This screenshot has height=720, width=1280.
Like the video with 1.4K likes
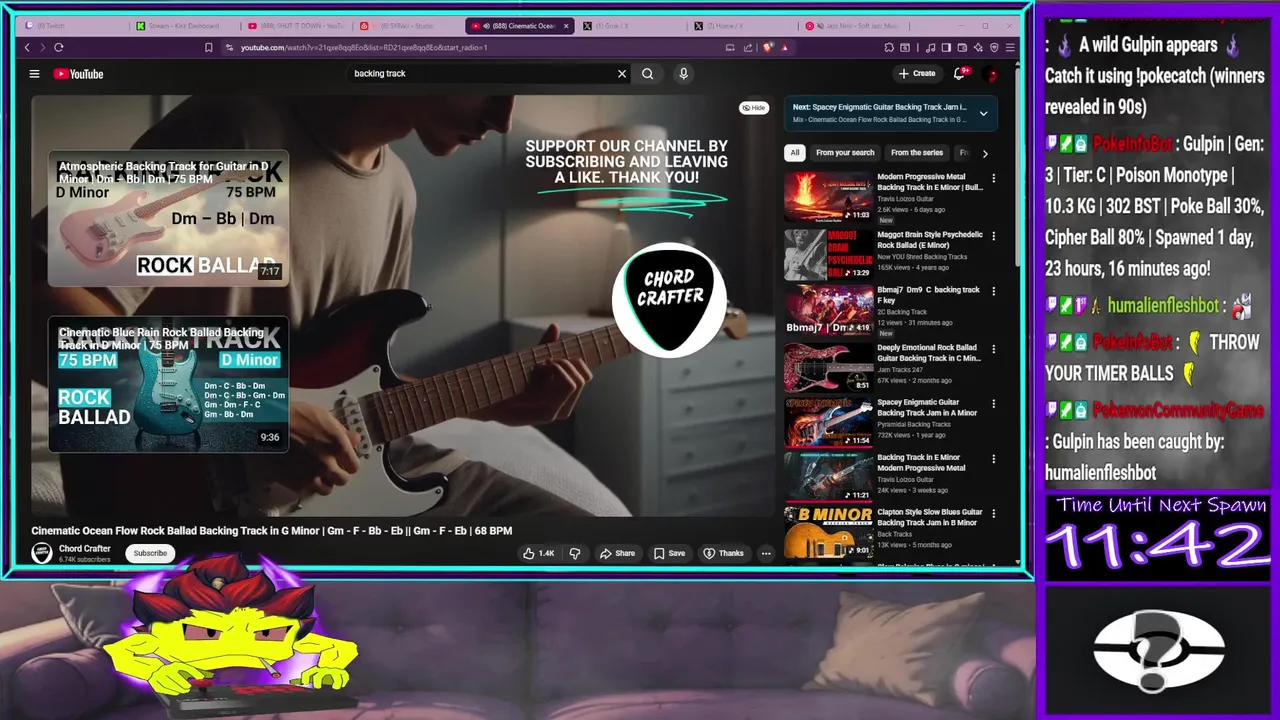(x=538, y=553)
